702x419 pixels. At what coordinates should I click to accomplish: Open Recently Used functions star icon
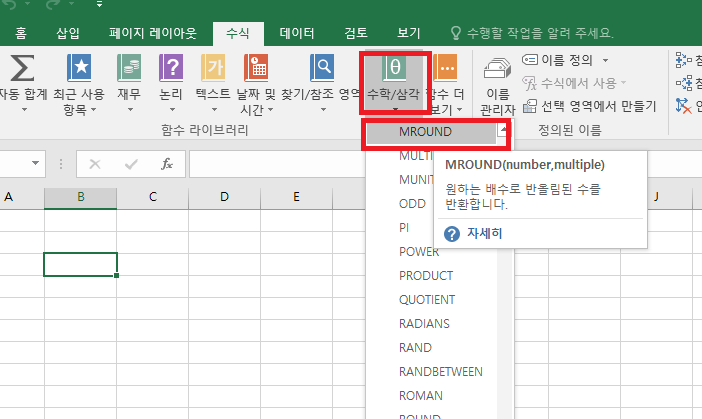click(x=79, y=68)
